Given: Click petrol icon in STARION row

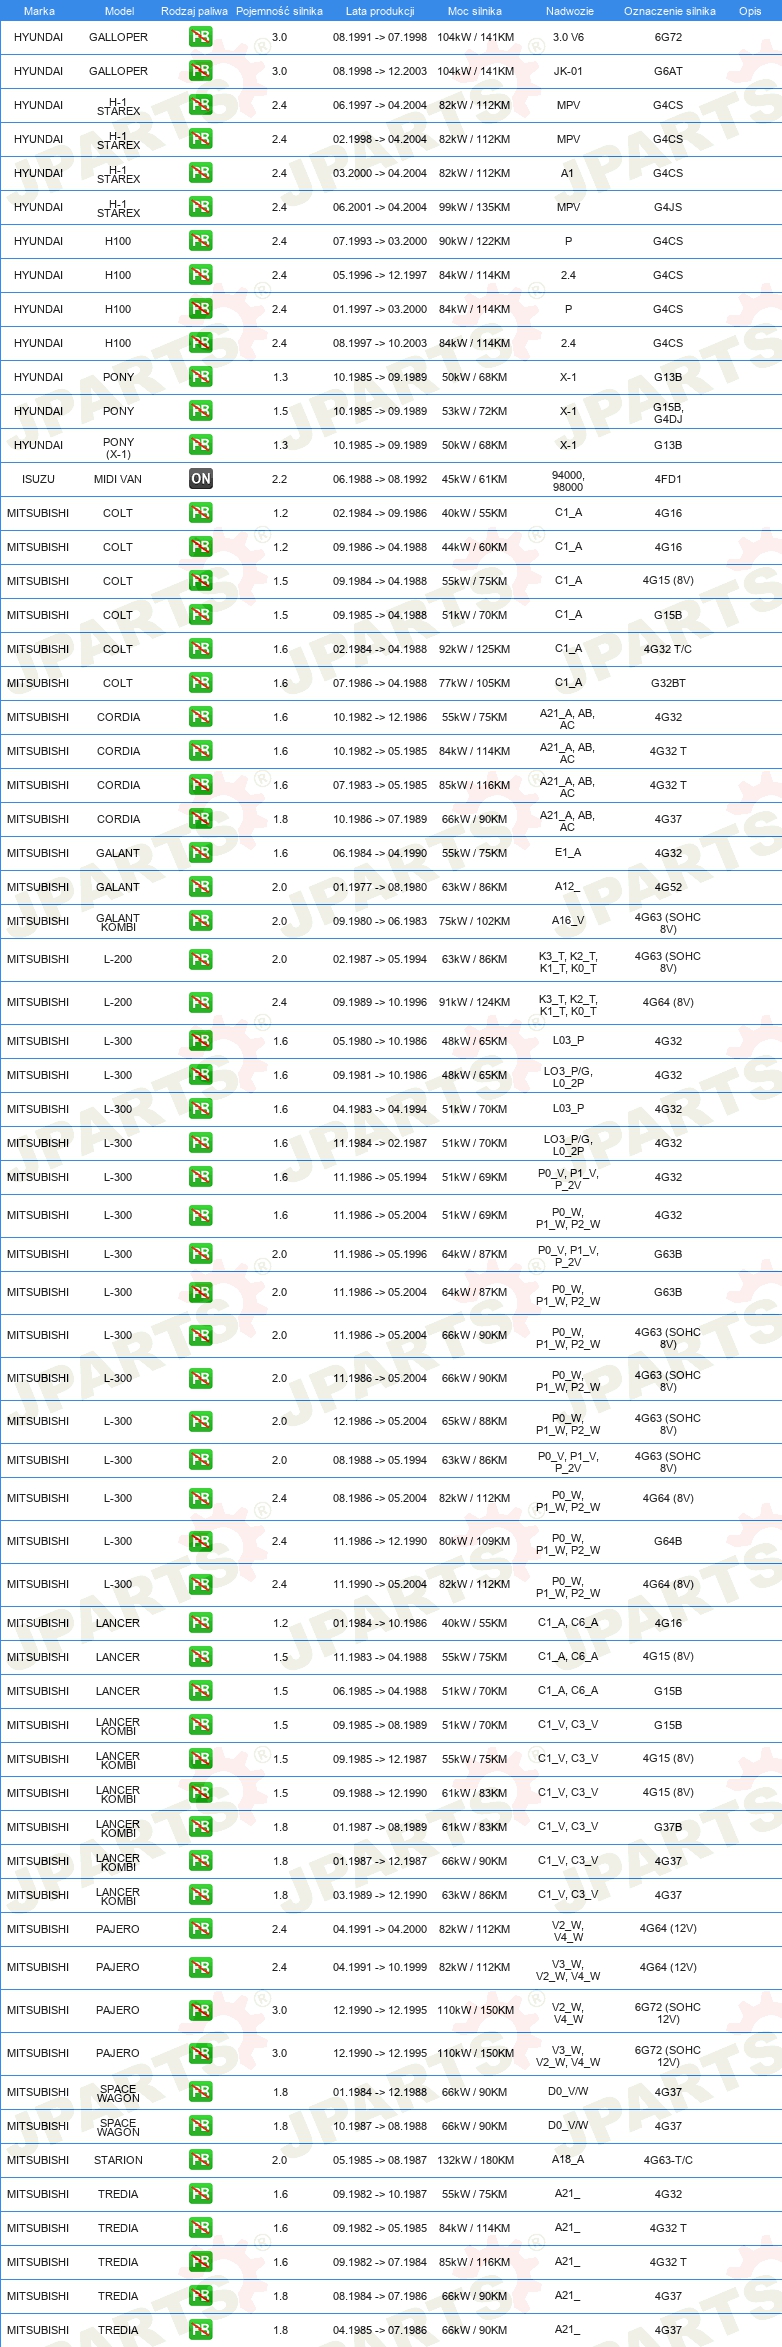Looking at the screenshot, I should (201, 2160).
